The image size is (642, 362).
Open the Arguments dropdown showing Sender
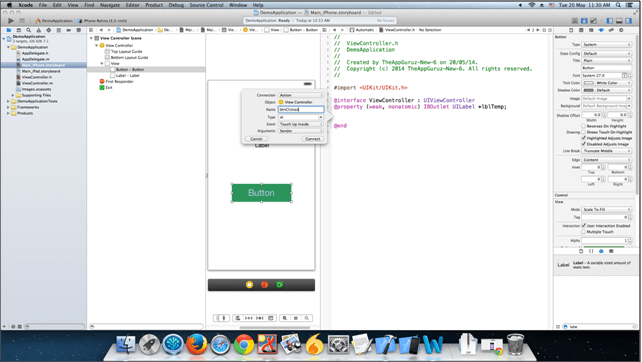301,131
